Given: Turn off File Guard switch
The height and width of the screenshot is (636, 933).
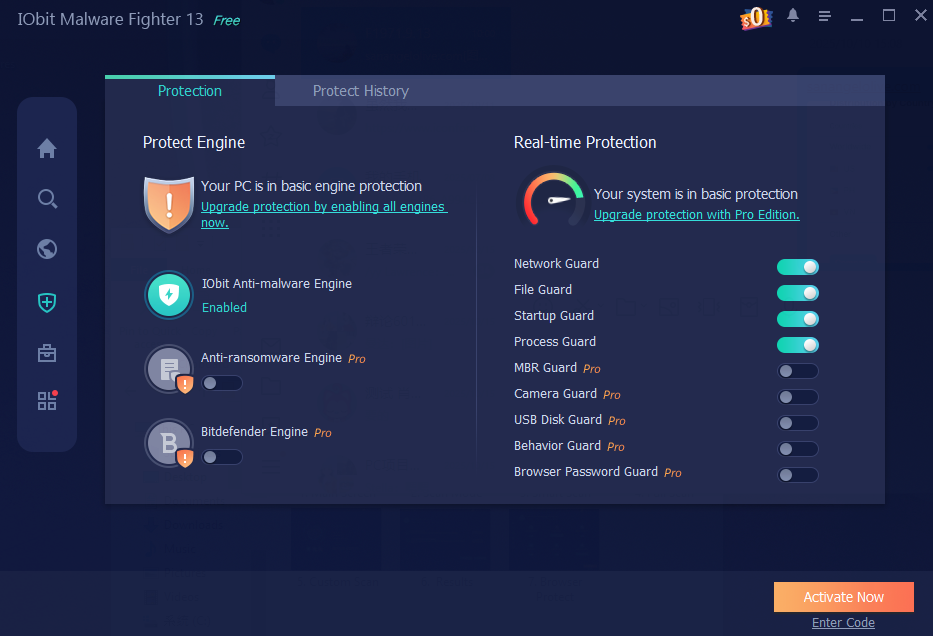Looking at the screenshot, I should tap(798, 293).
